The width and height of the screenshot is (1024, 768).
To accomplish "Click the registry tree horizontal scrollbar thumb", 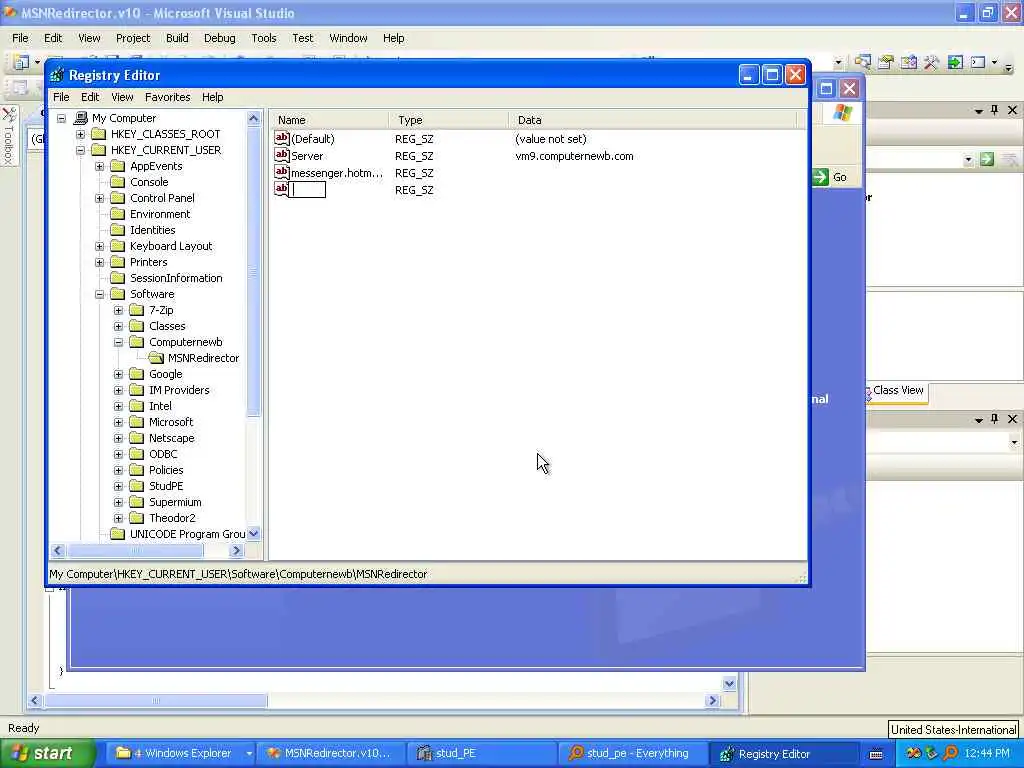I will 136,551.
